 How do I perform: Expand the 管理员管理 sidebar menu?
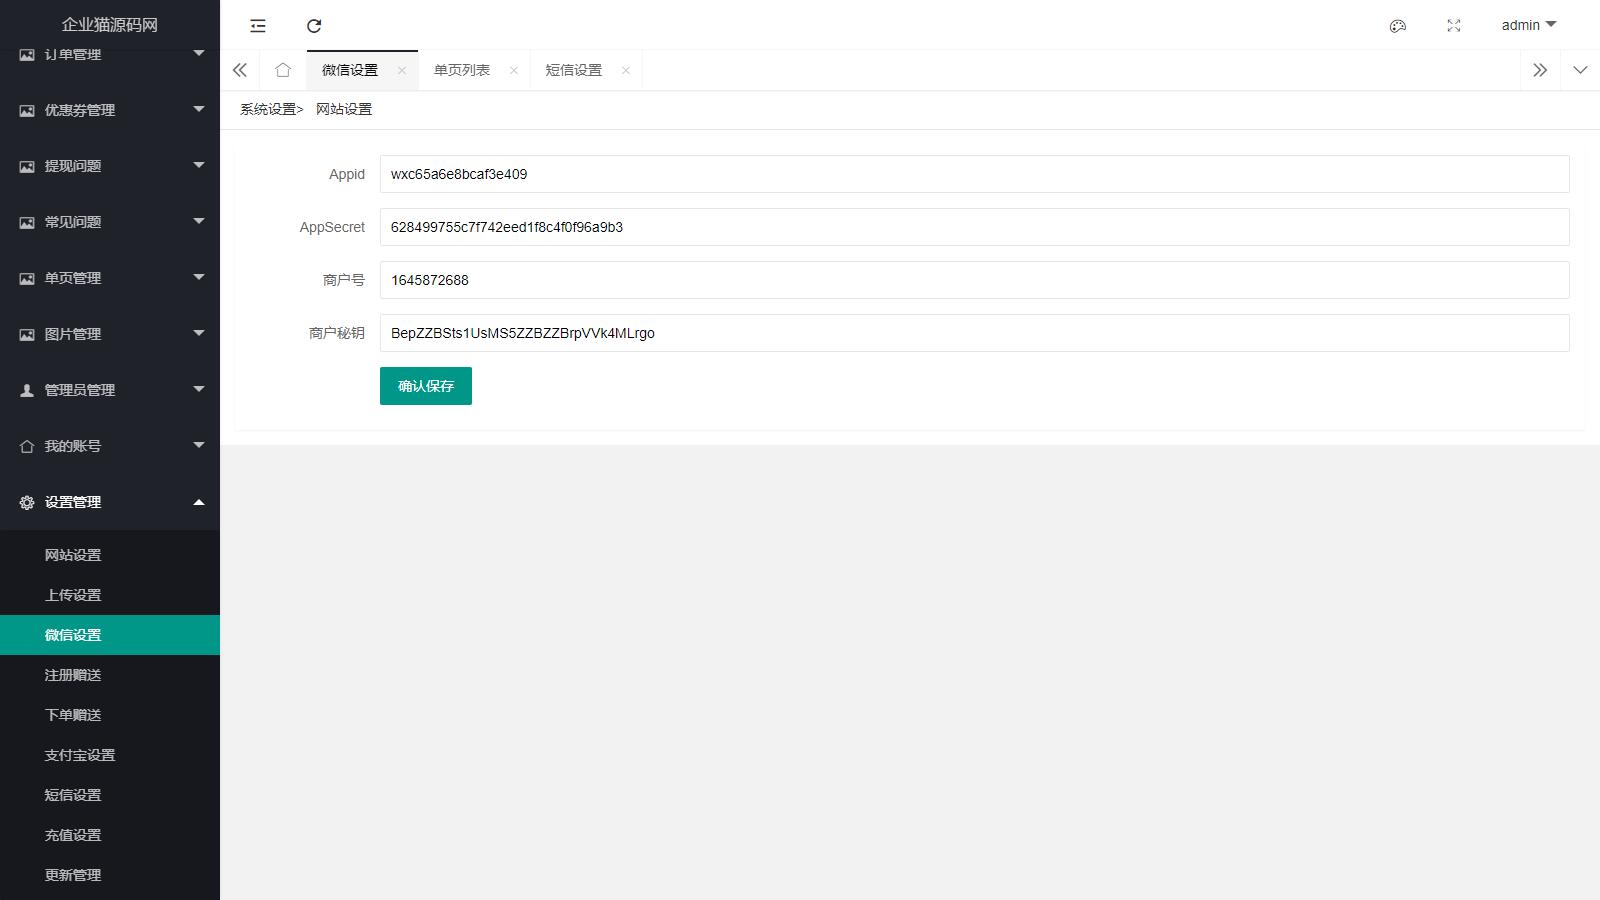(x=110, y=390)
